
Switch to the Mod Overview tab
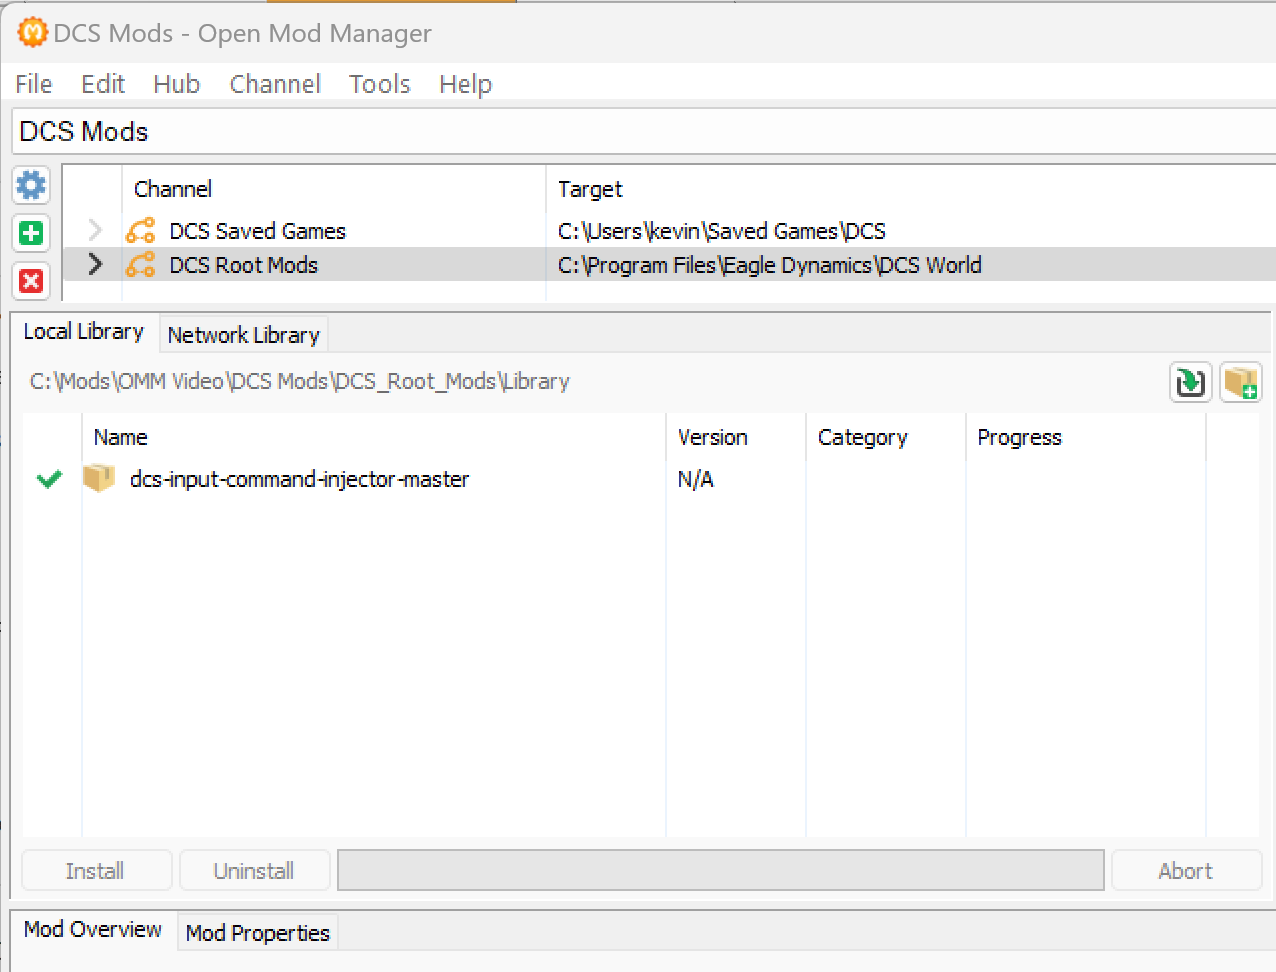[x=93, y=930]
